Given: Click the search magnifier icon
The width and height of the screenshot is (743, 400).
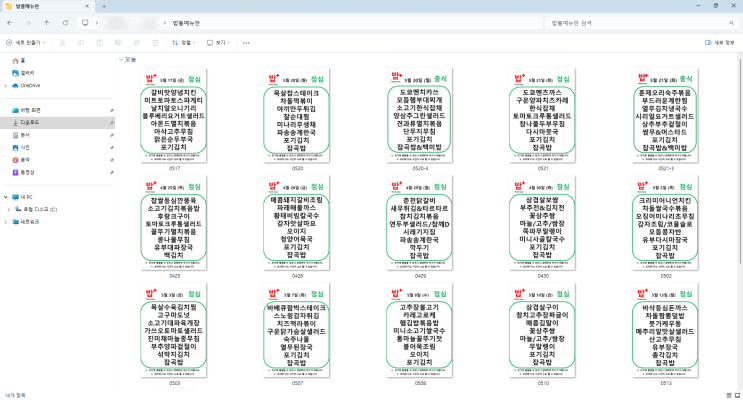Looking at the screenshot, I should [x=732, y=23].
